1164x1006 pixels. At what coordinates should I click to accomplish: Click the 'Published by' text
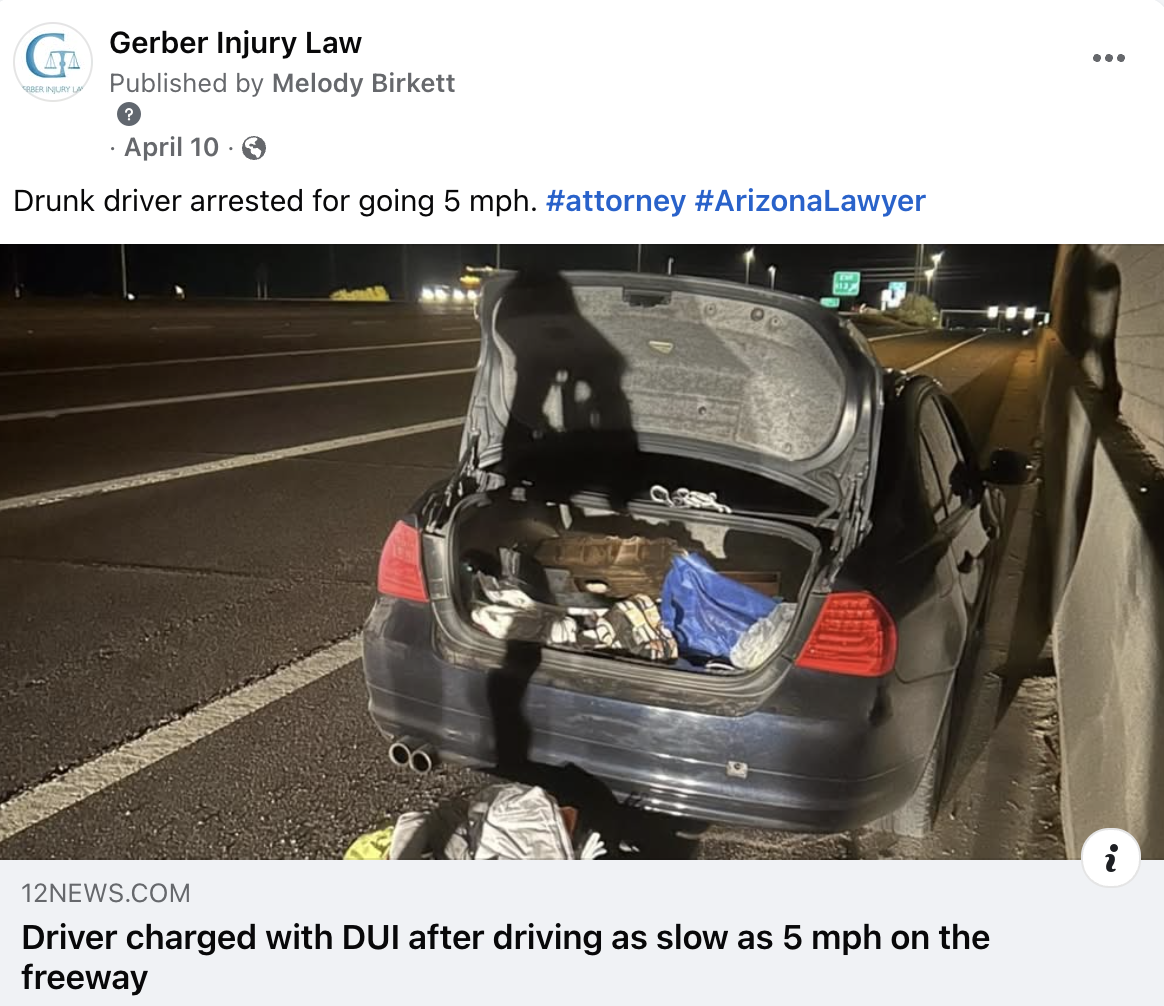click(x=186, y=83)
